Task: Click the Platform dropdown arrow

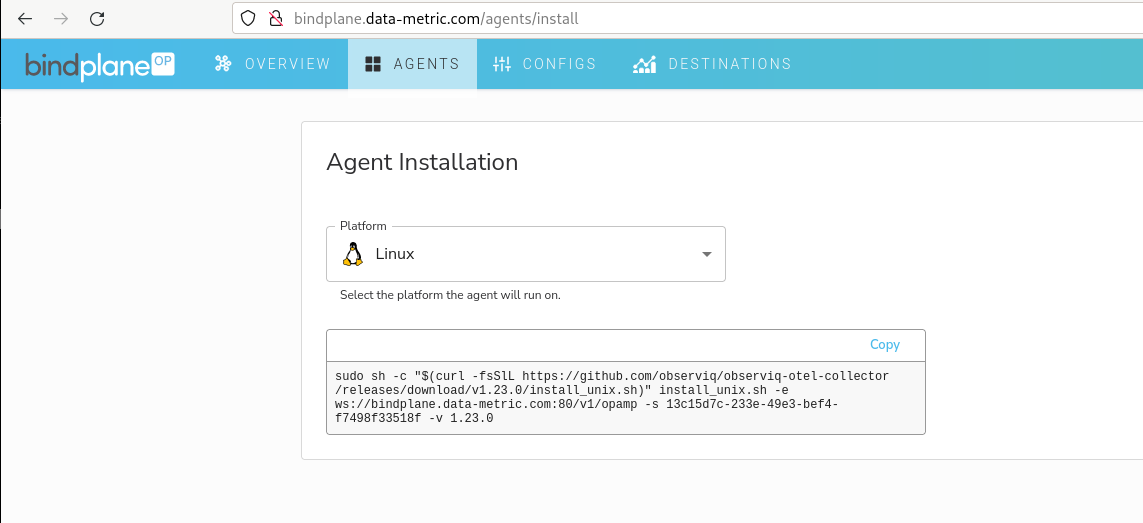Action: [706, 255]
